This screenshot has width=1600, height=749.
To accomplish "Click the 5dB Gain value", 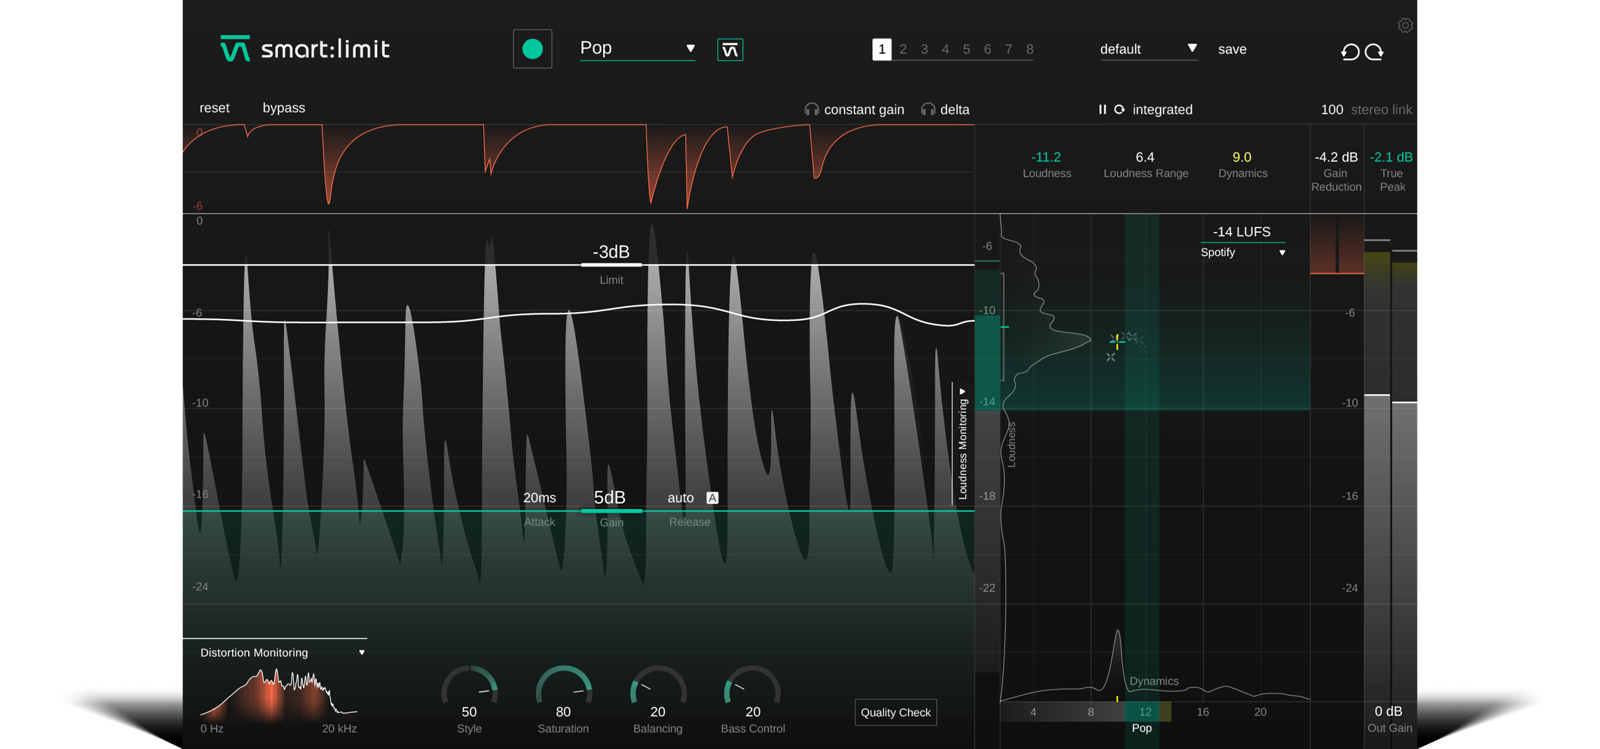I will [x=610, y=498].
